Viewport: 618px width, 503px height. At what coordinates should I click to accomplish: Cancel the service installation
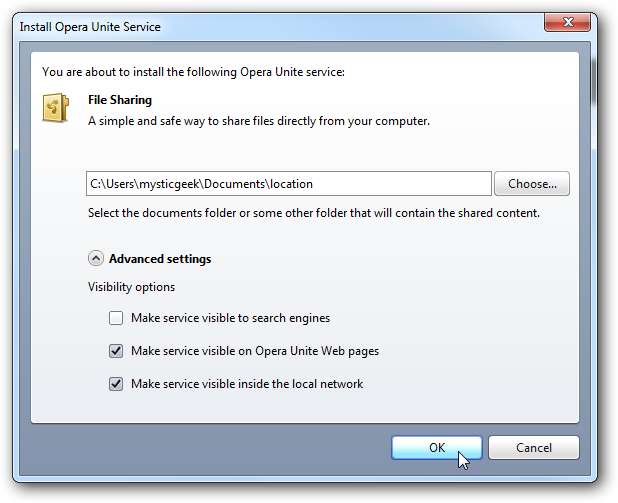tap(534, 447)
